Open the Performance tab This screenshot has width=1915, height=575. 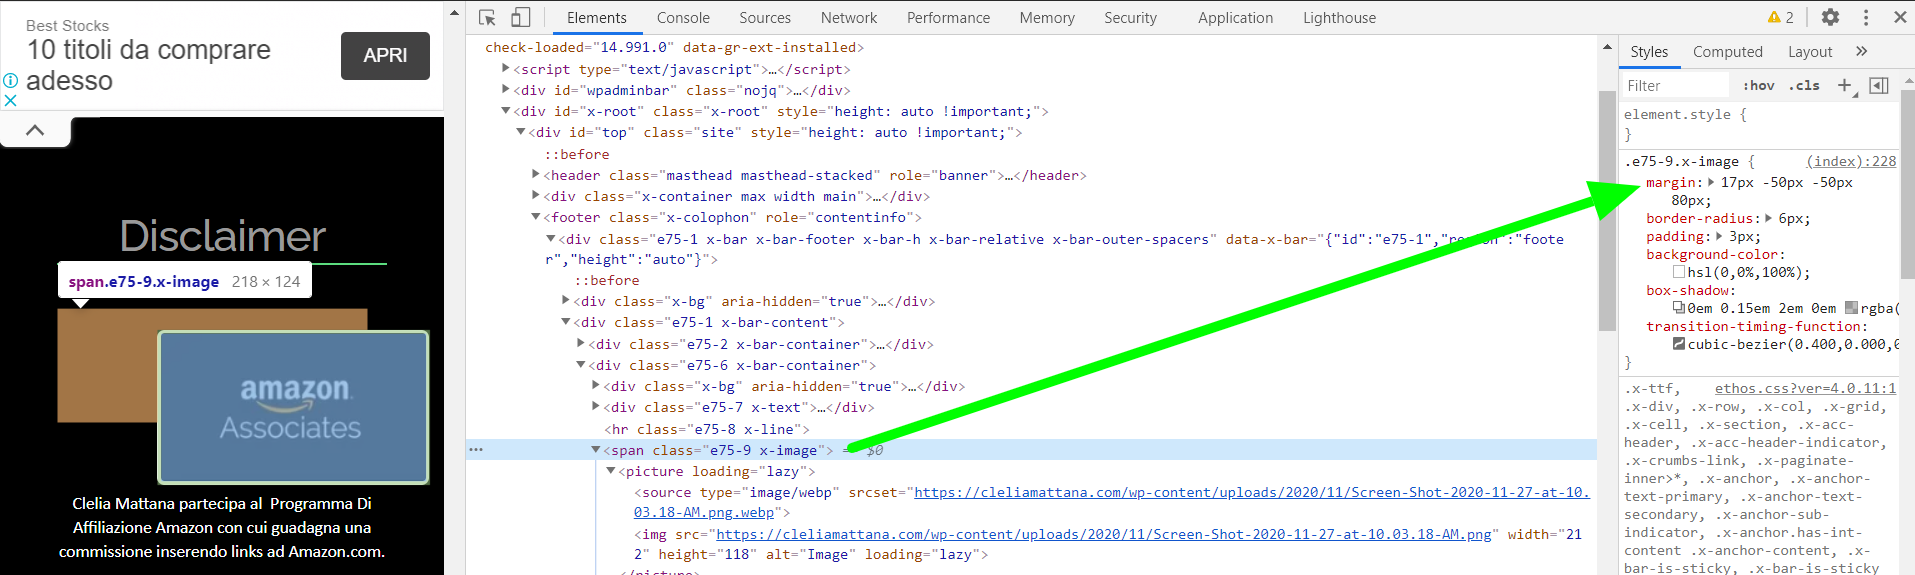click(x=948, y=17)
